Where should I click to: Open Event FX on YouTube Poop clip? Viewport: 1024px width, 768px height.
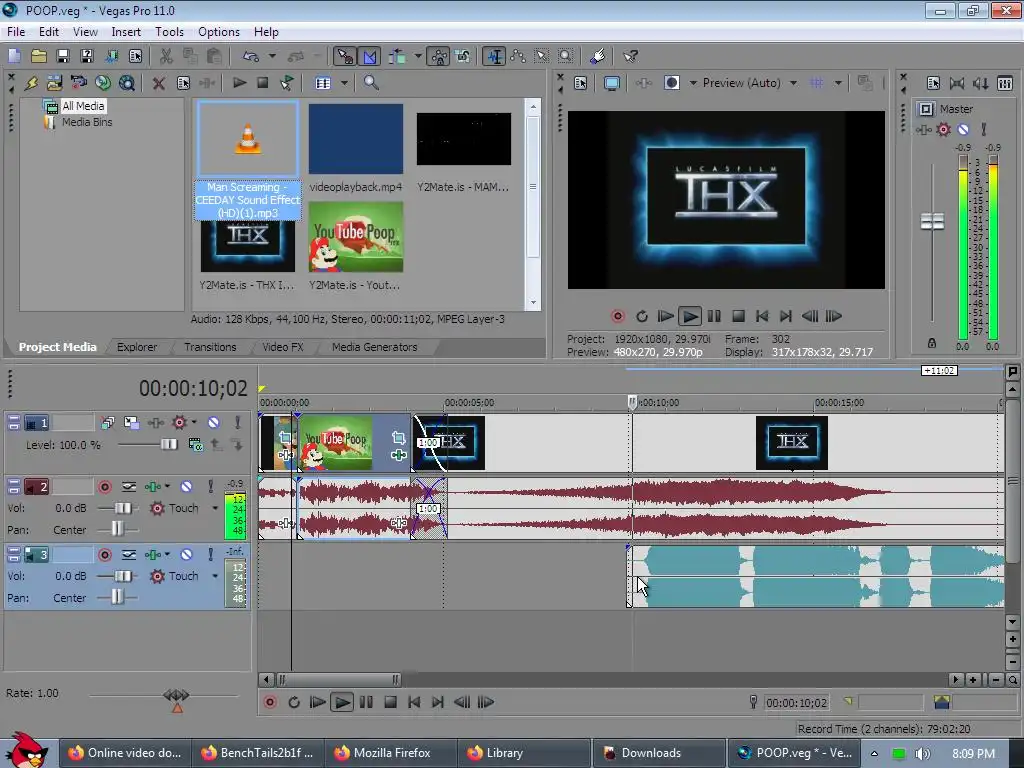click(398, 455)
